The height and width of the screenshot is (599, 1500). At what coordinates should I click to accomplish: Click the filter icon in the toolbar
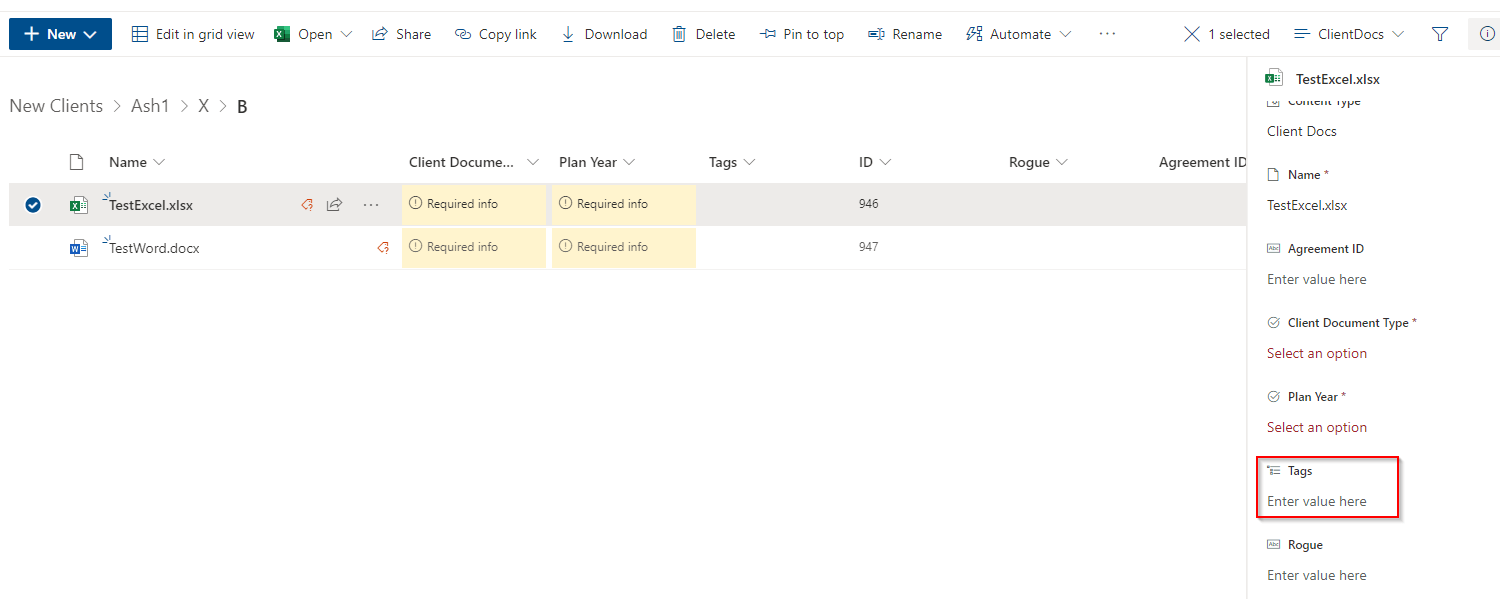point(1440,33)
